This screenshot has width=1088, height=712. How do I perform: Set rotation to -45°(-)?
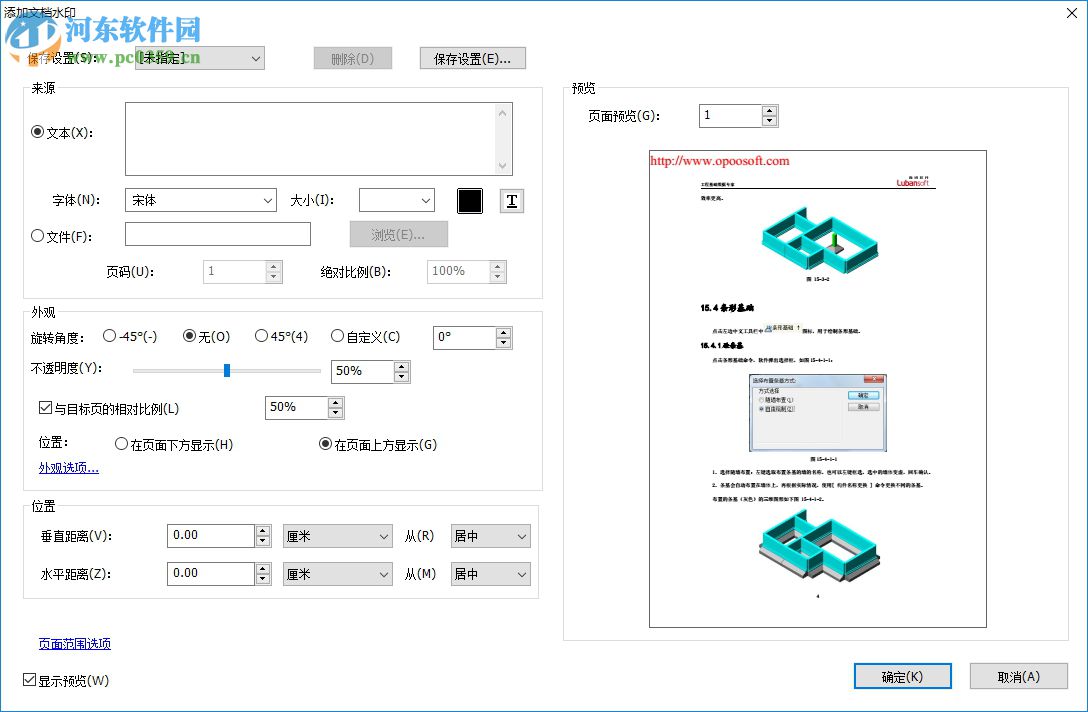[x=109, y=336]
